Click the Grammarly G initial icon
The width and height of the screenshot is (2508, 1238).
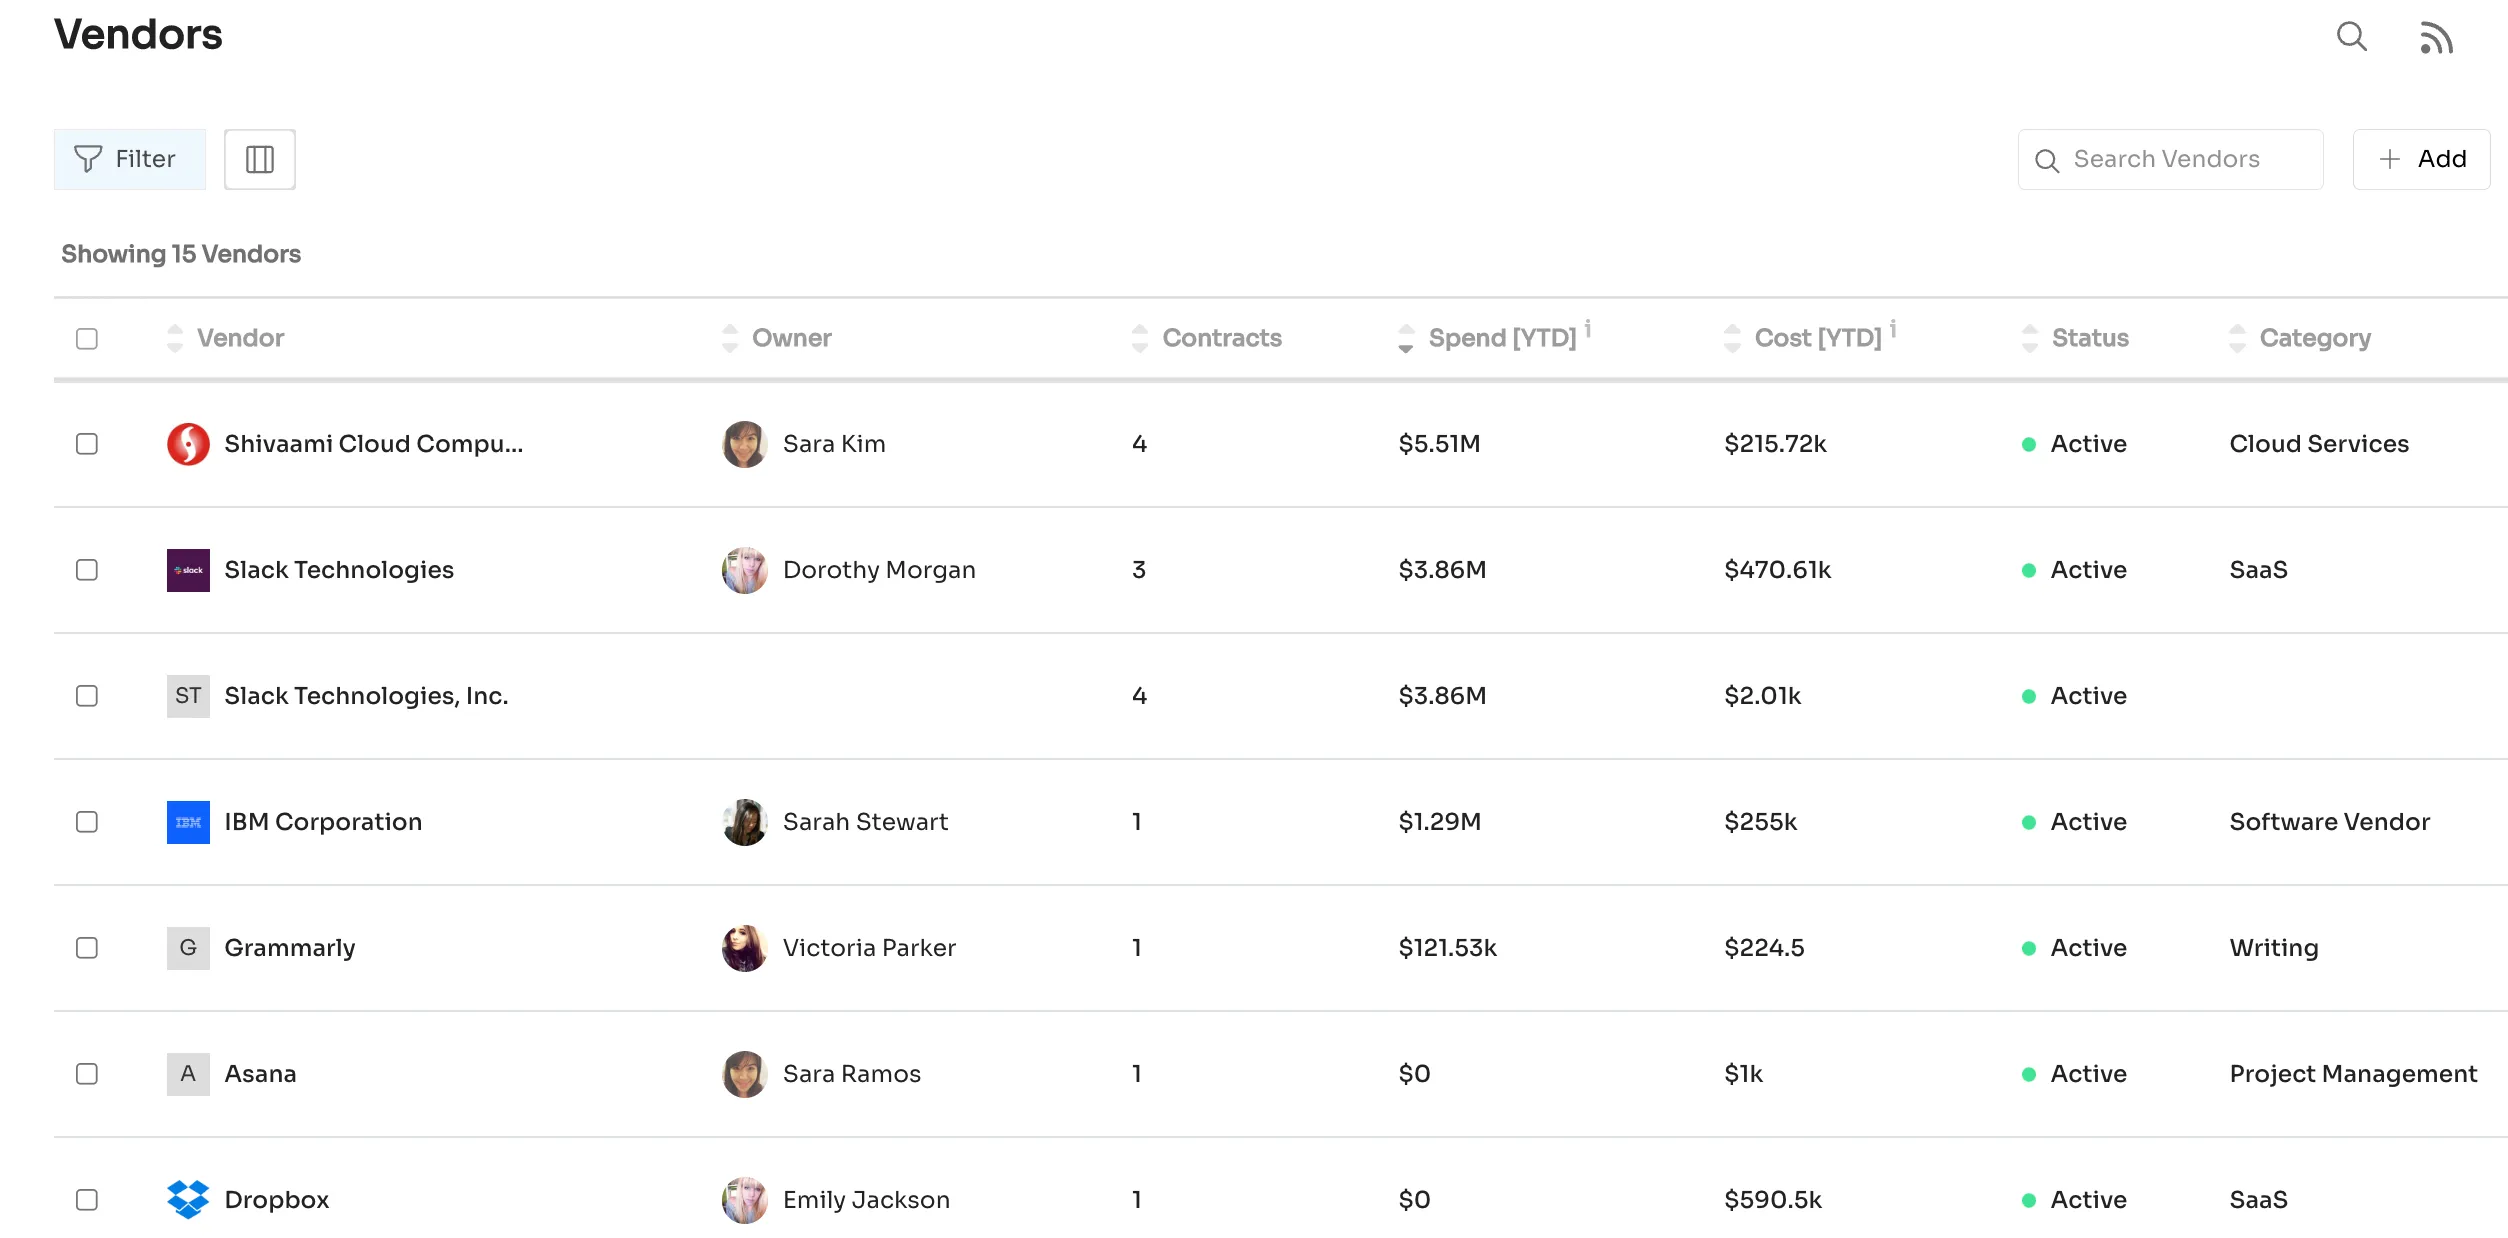(188, 948)
